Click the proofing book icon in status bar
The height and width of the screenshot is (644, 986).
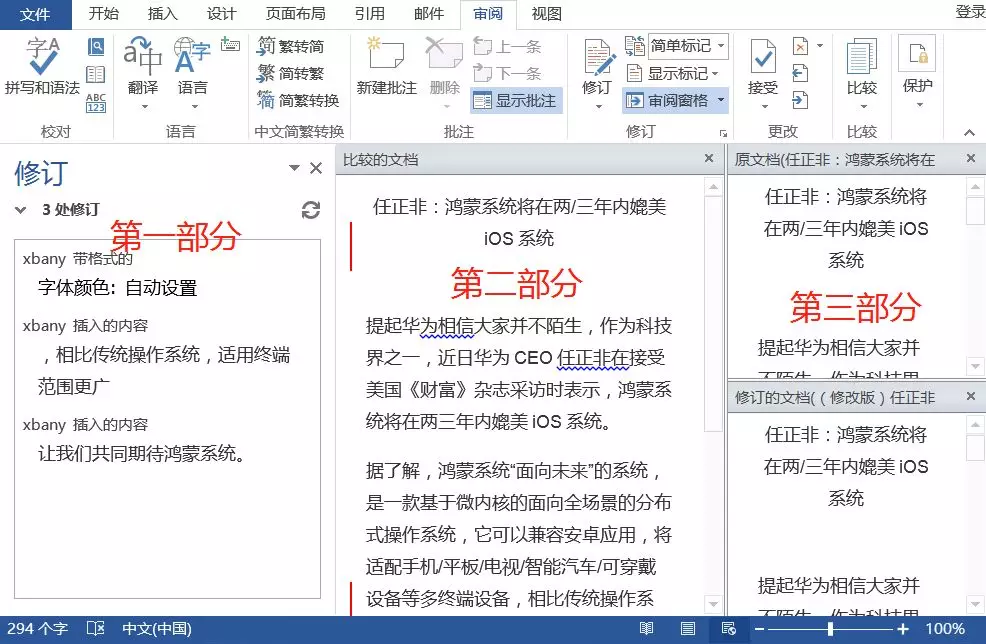(95, 628)
